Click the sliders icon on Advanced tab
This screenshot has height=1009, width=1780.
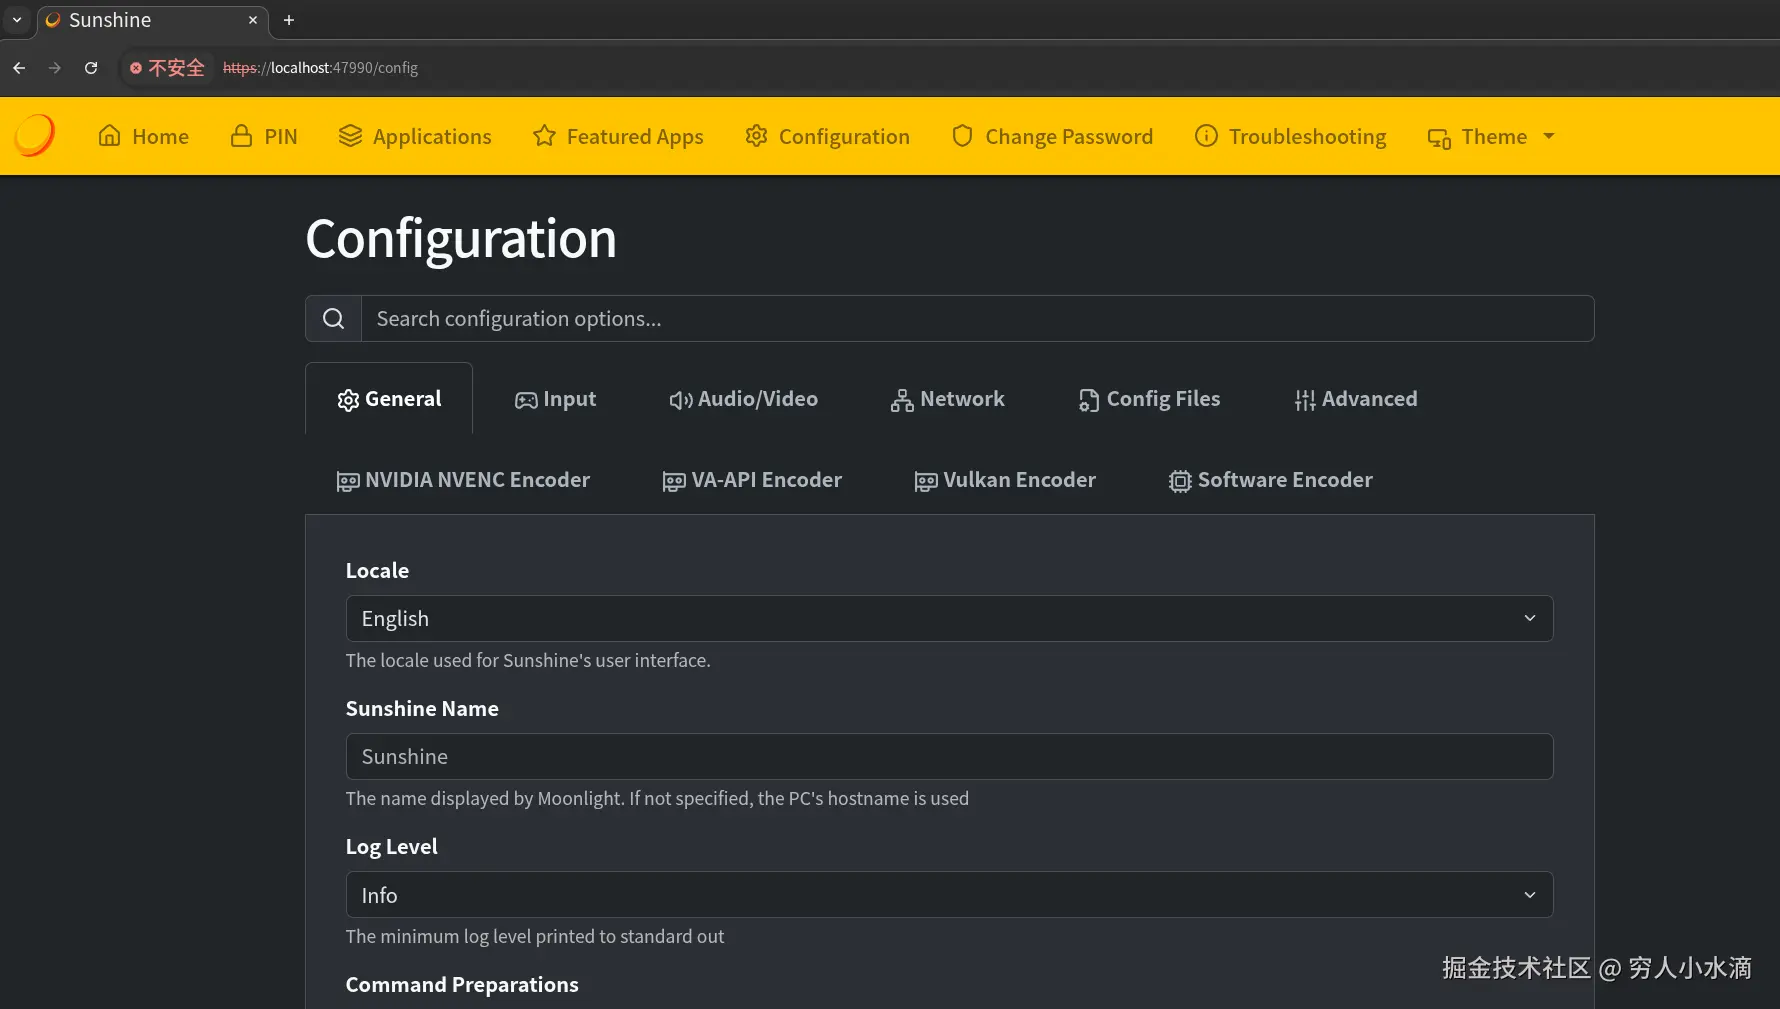click(x=1305, y=400)
